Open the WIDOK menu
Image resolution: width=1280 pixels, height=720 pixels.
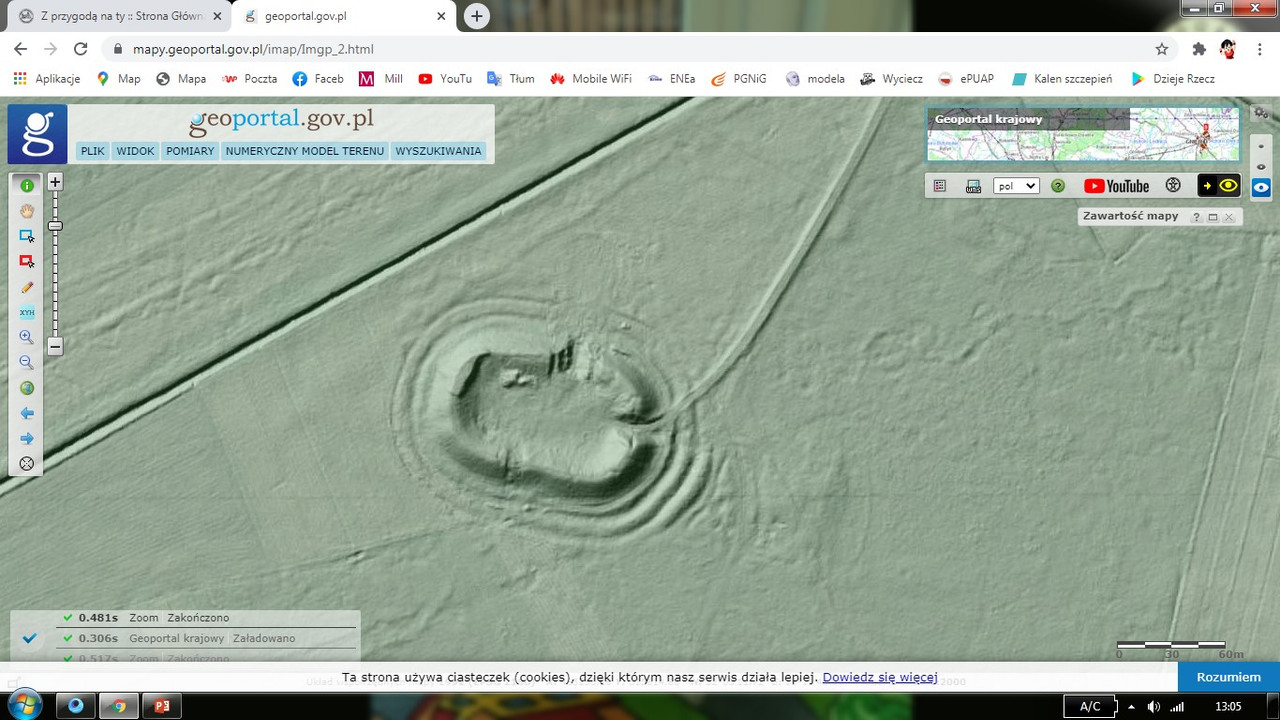click(135, 151)
